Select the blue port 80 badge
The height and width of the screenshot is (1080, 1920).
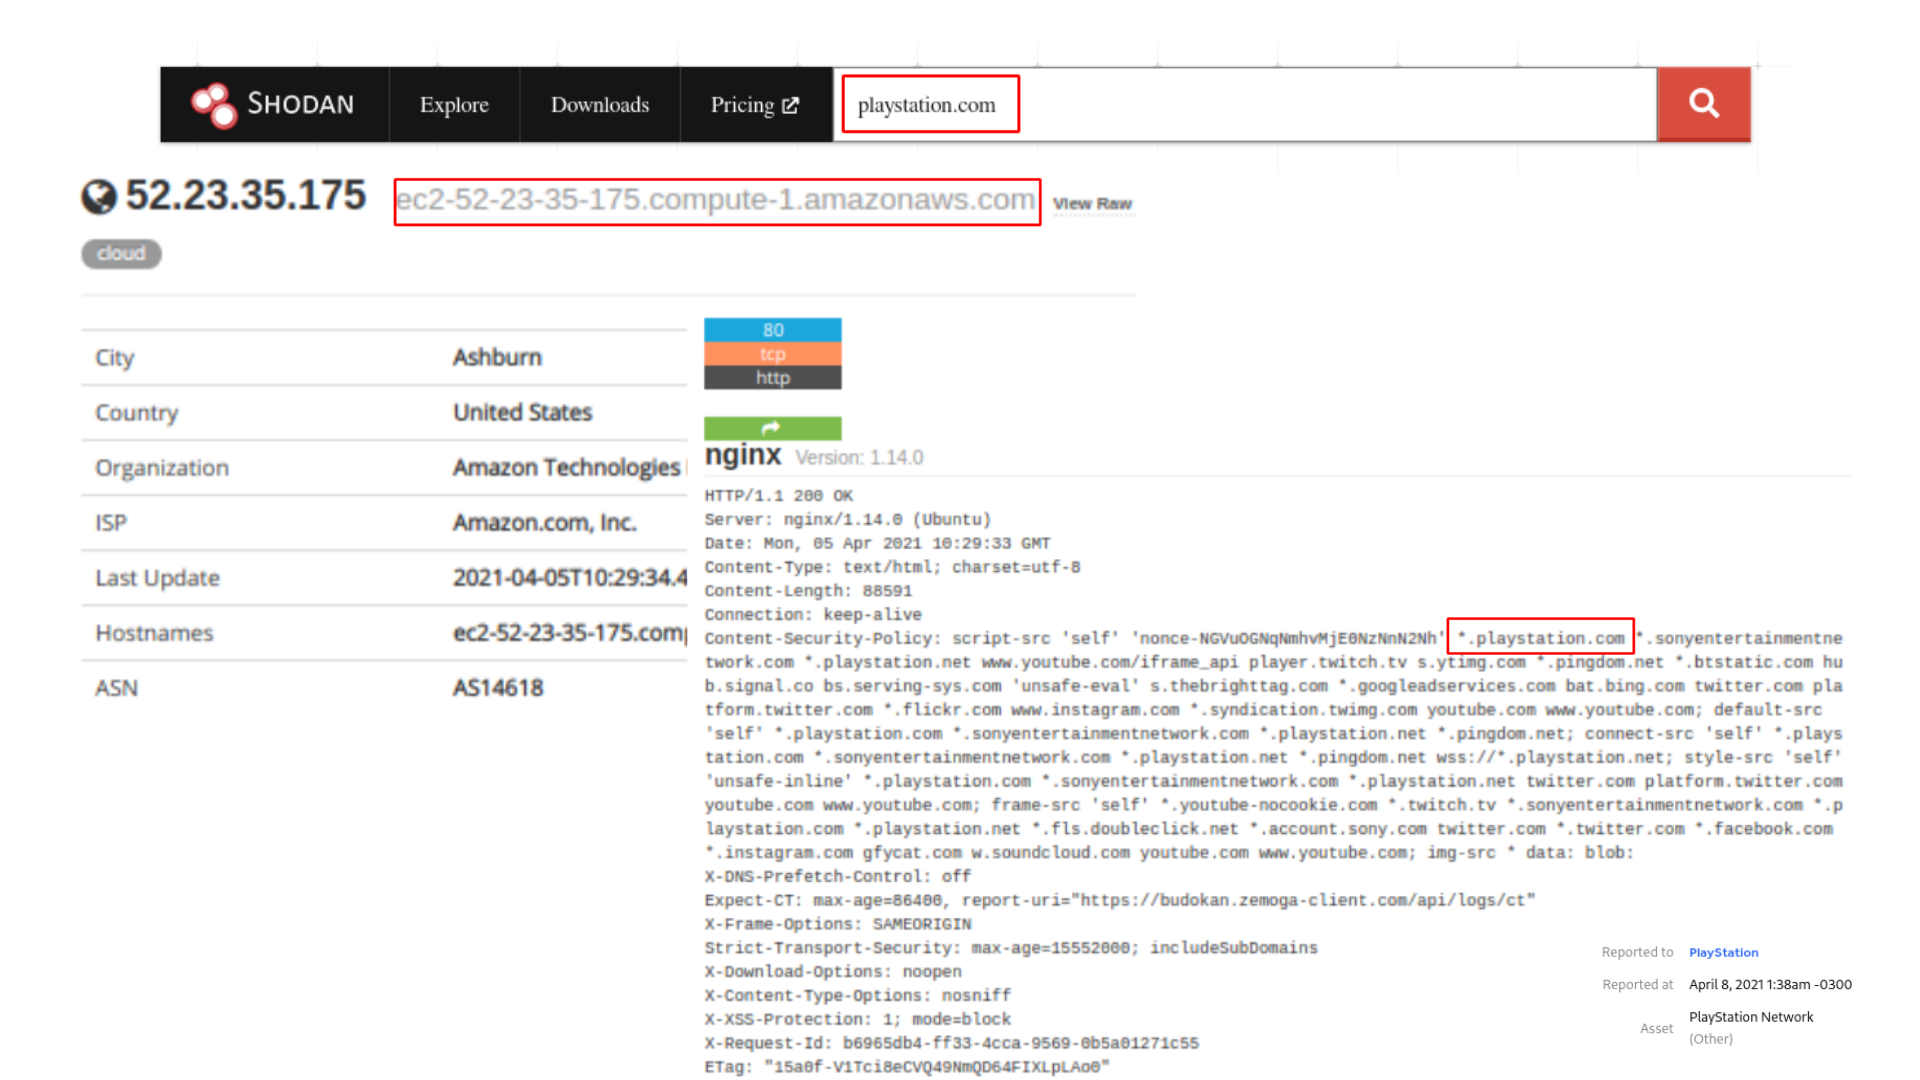(x=771, y=329)
